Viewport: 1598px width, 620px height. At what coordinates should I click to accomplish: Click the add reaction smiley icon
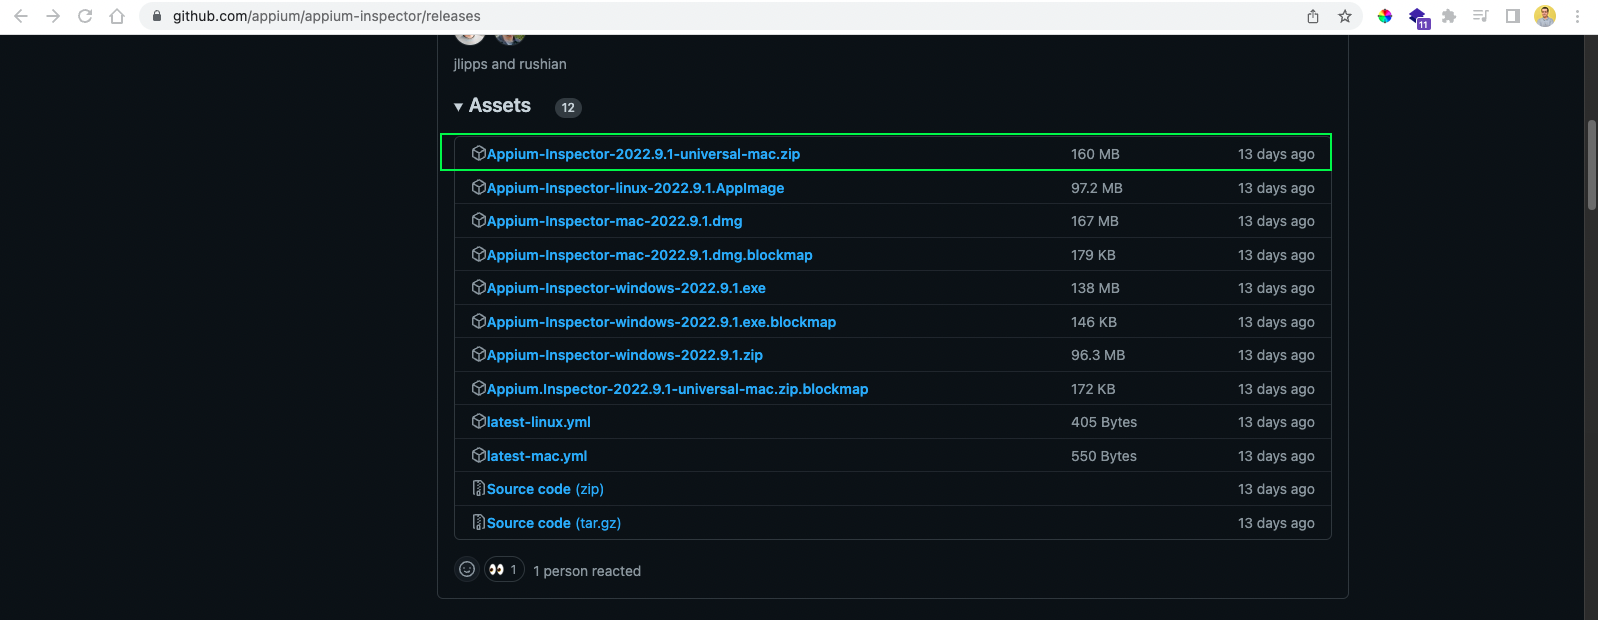coord(467,569)
